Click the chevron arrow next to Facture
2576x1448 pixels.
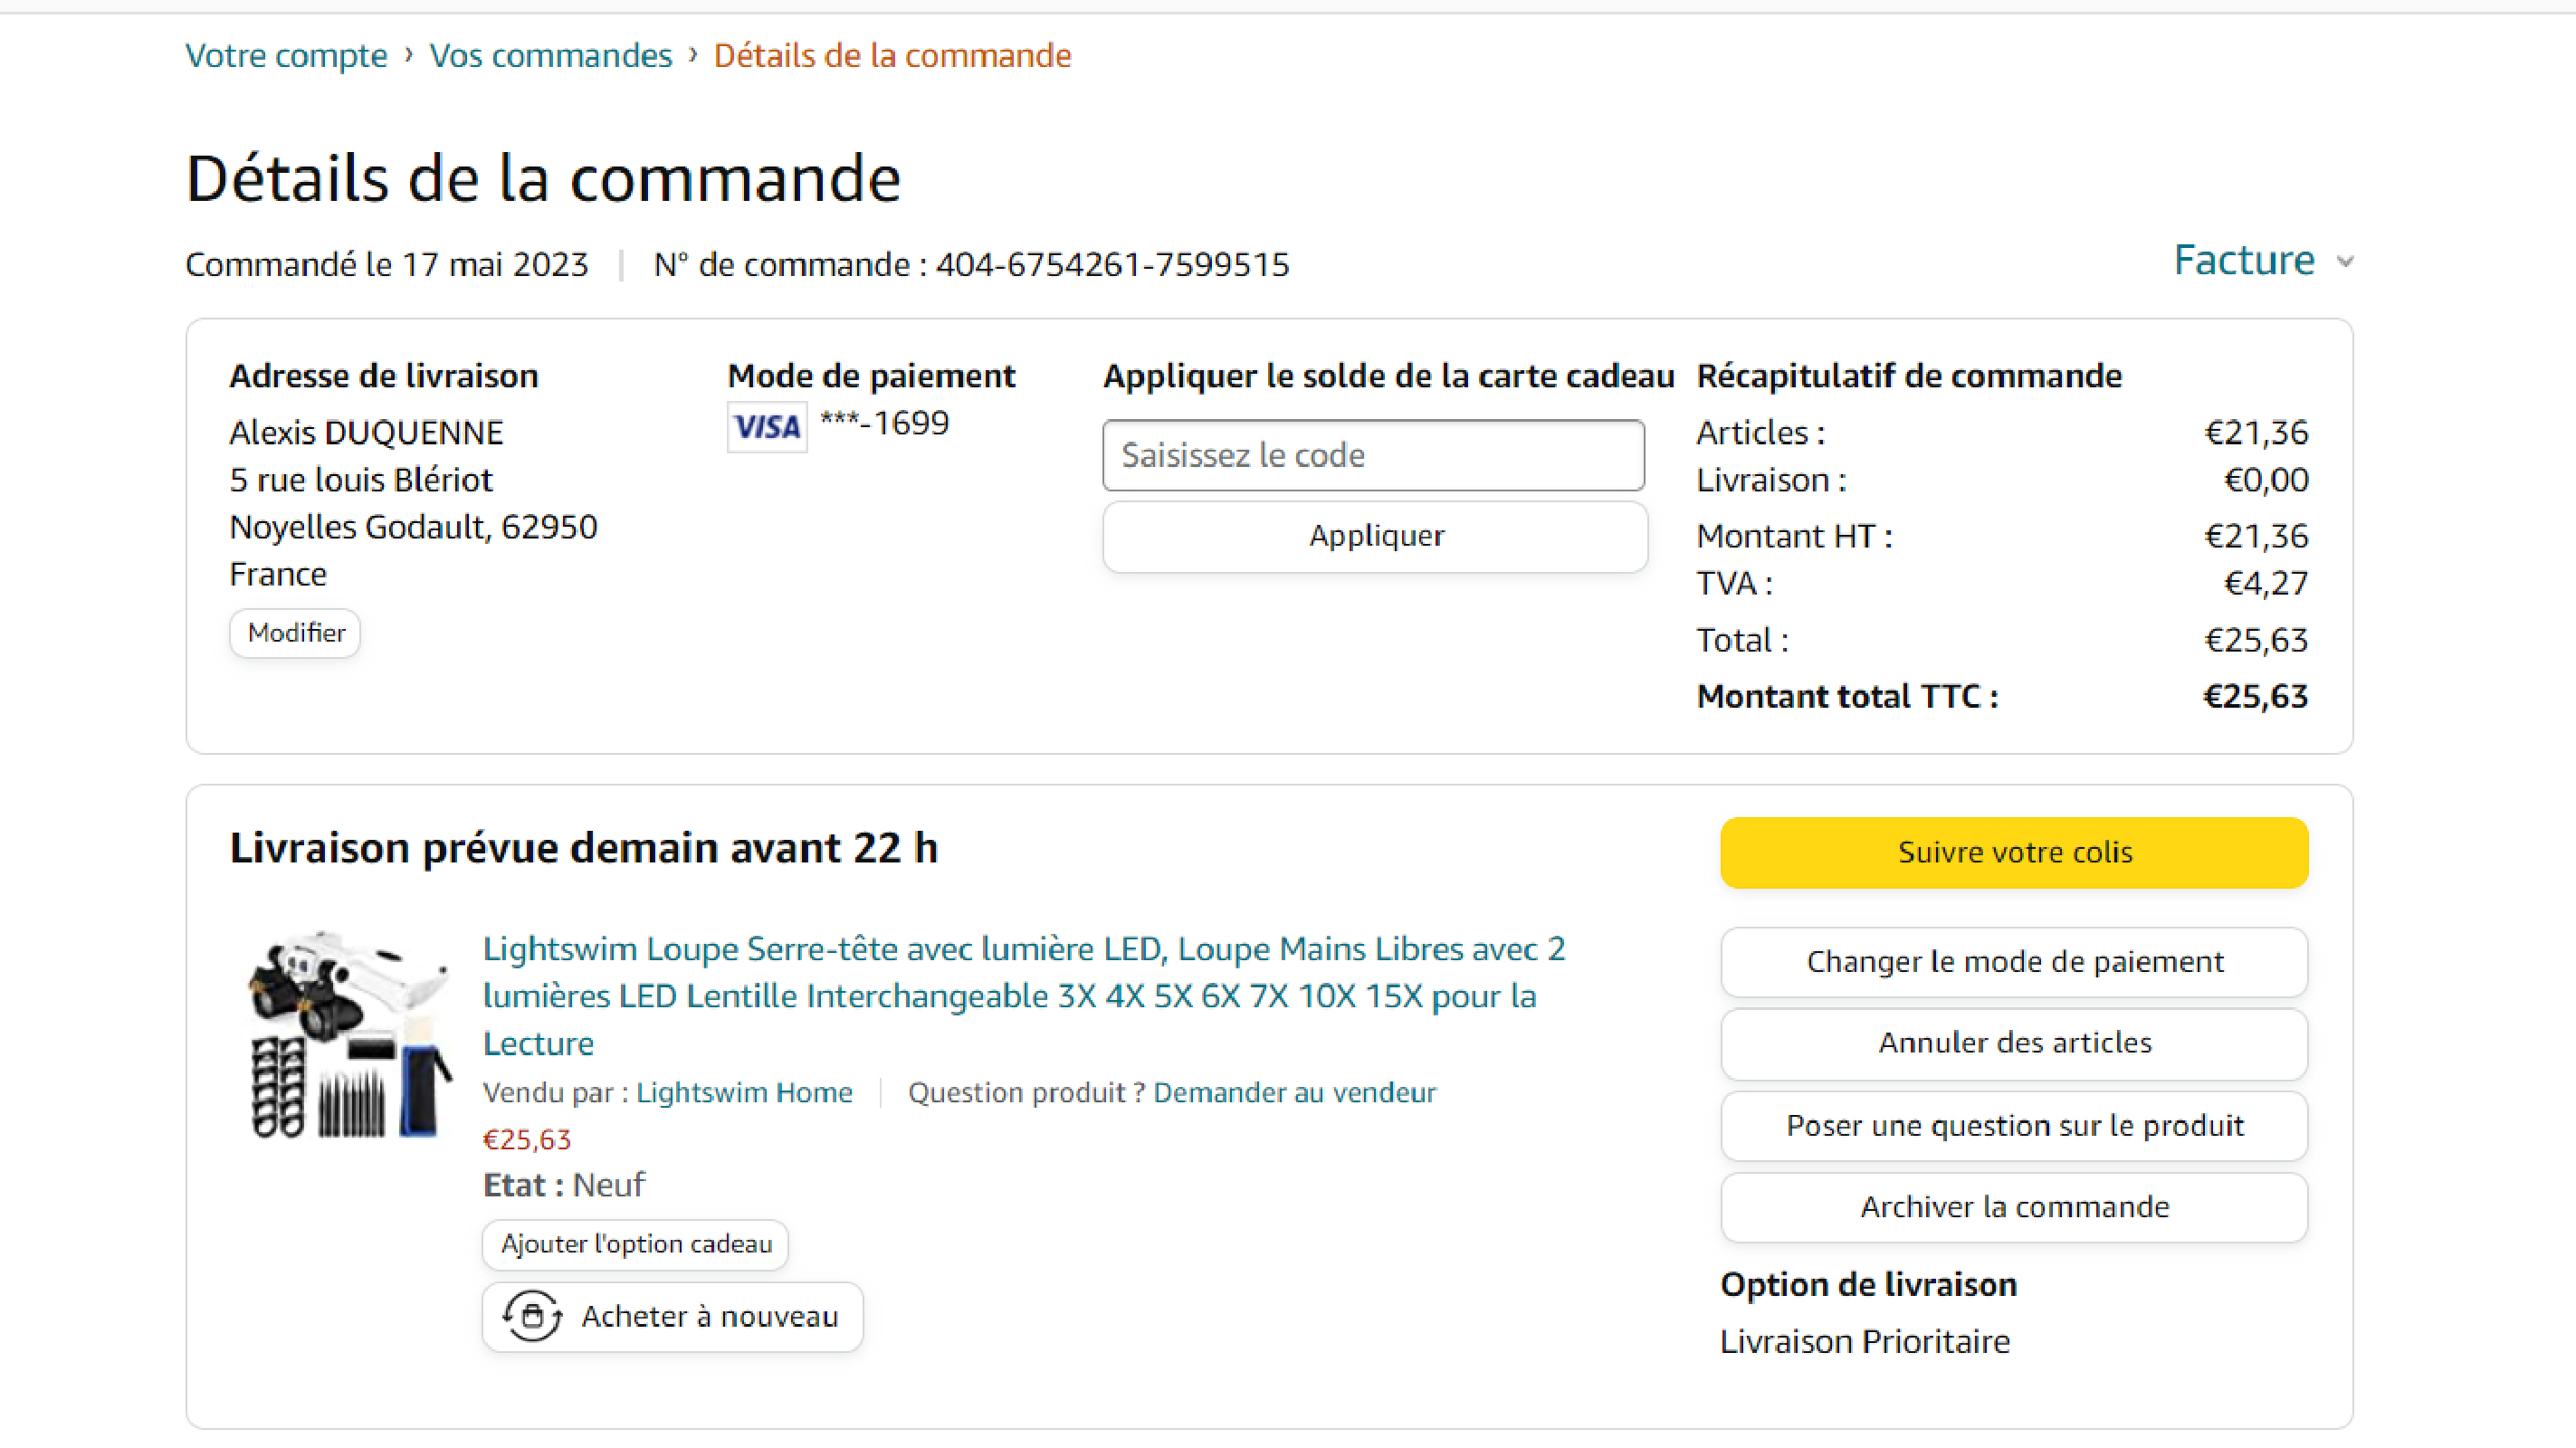coord(2345,262)
